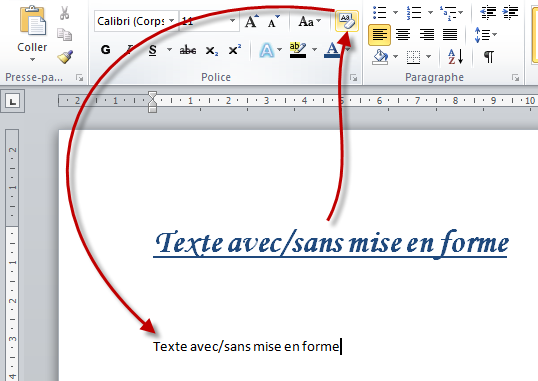Increase paragraph indent icon
Image resolution: width=538 pixels, height=381 pixels.
pyautogui.click(x=510, y=12)
